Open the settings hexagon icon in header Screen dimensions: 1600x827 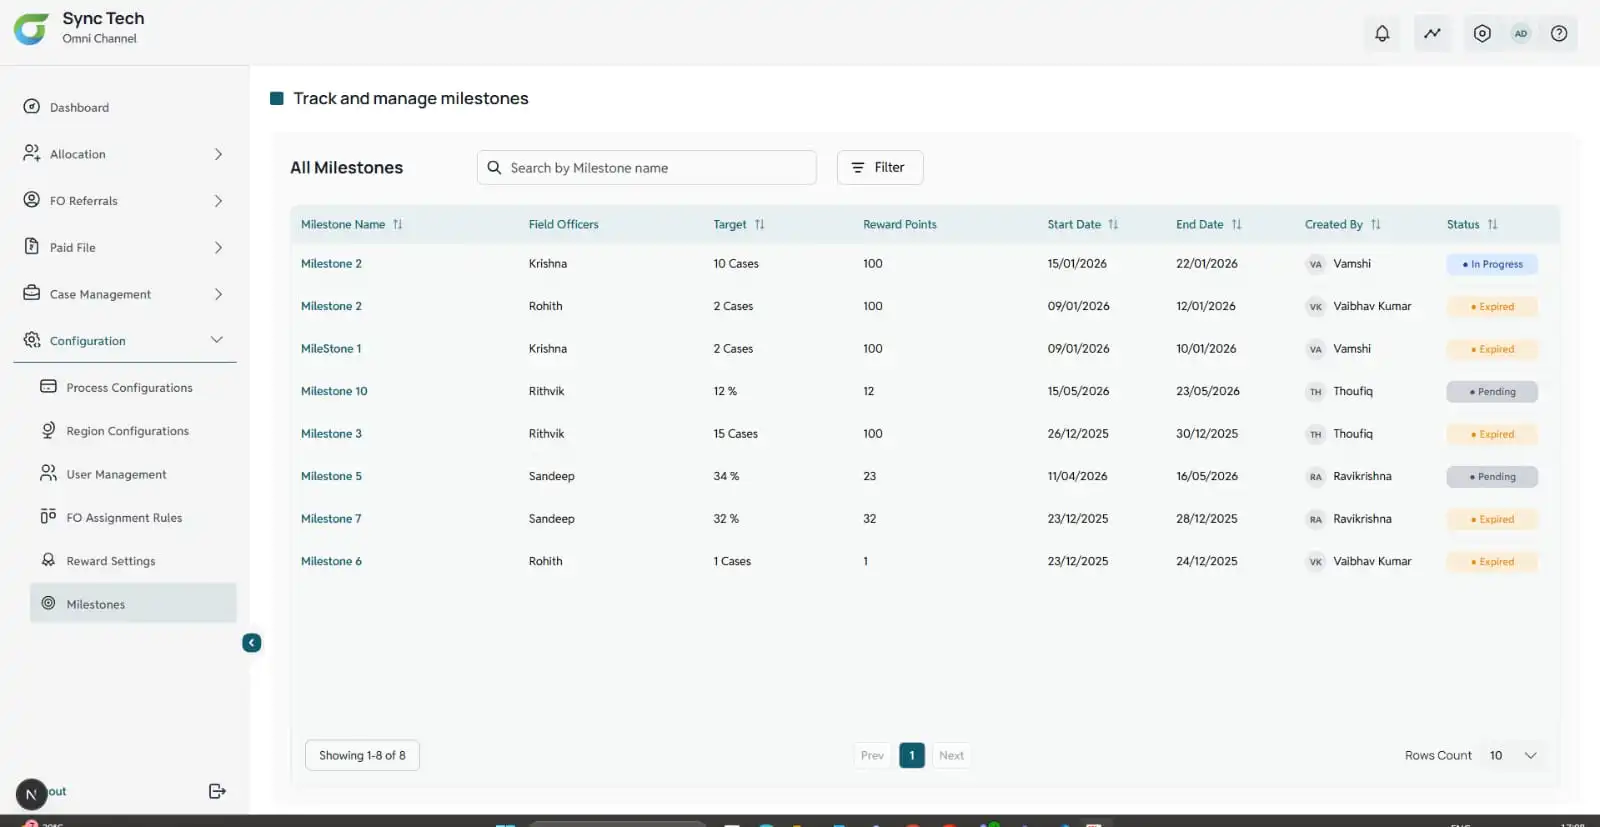[1482, 33]
